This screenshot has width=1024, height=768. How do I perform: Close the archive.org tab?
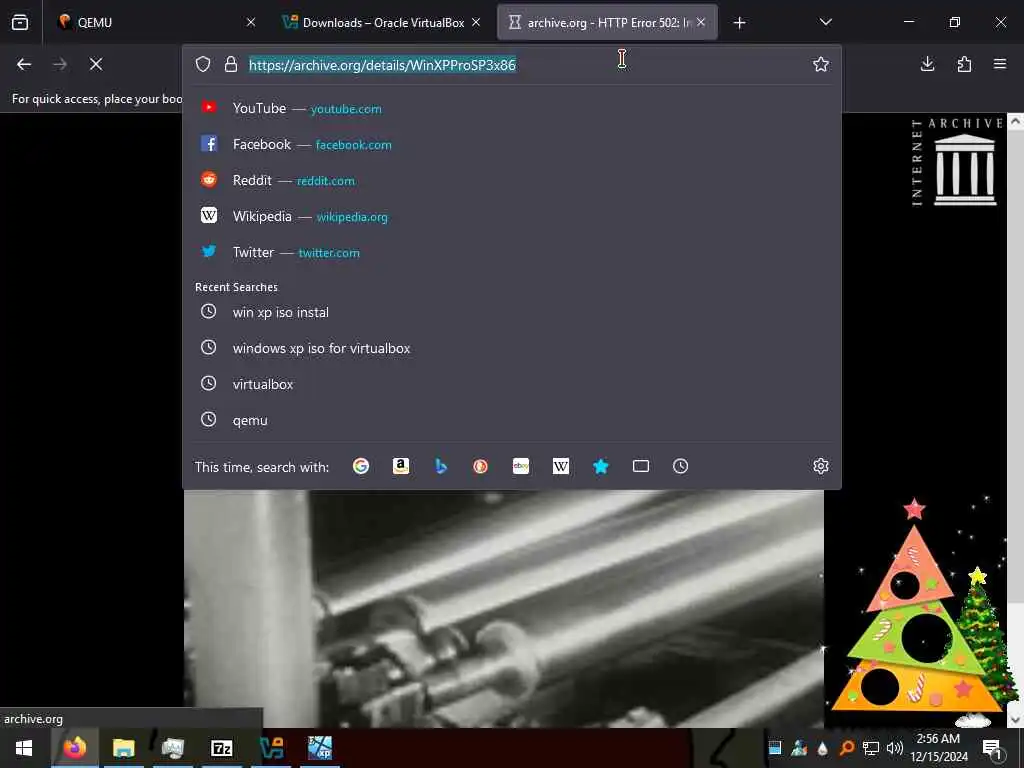coord(701,22)
